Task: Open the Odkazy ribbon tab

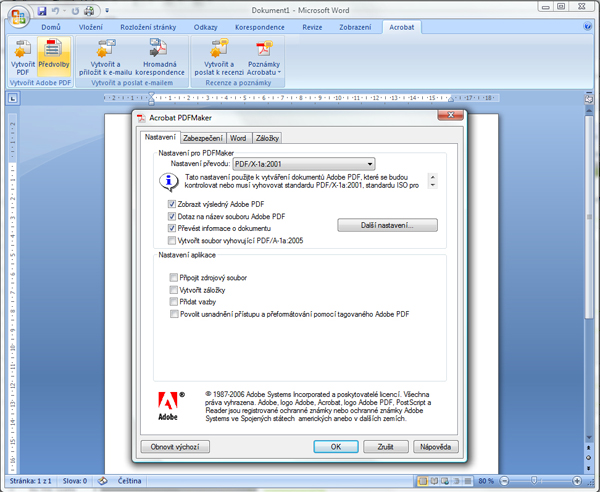Action: 205,27
